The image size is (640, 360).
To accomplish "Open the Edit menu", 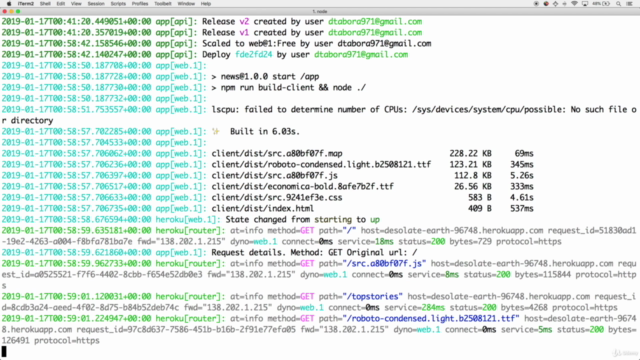I will point(61,4).
